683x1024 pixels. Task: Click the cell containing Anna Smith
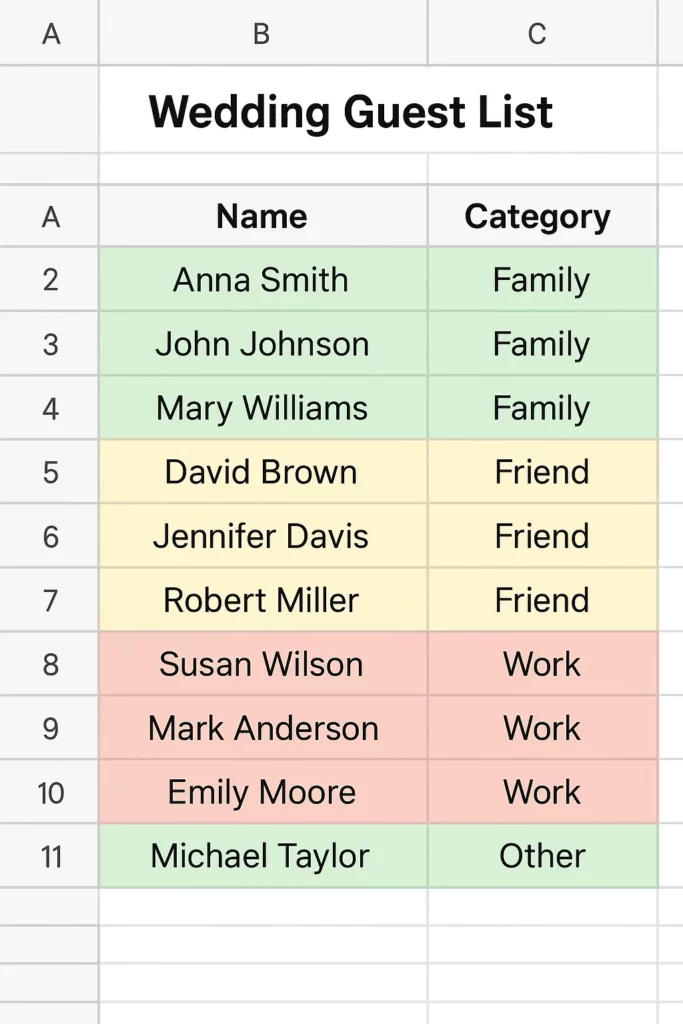coord(261,280)
